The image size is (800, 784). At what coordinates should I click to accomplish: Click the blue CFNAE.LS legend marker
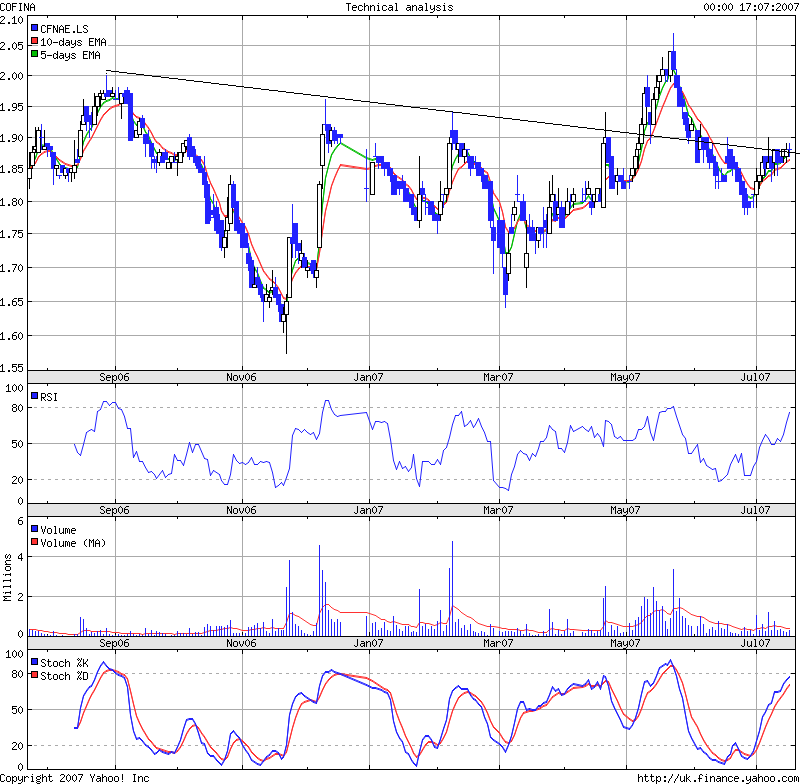(35, 30)
